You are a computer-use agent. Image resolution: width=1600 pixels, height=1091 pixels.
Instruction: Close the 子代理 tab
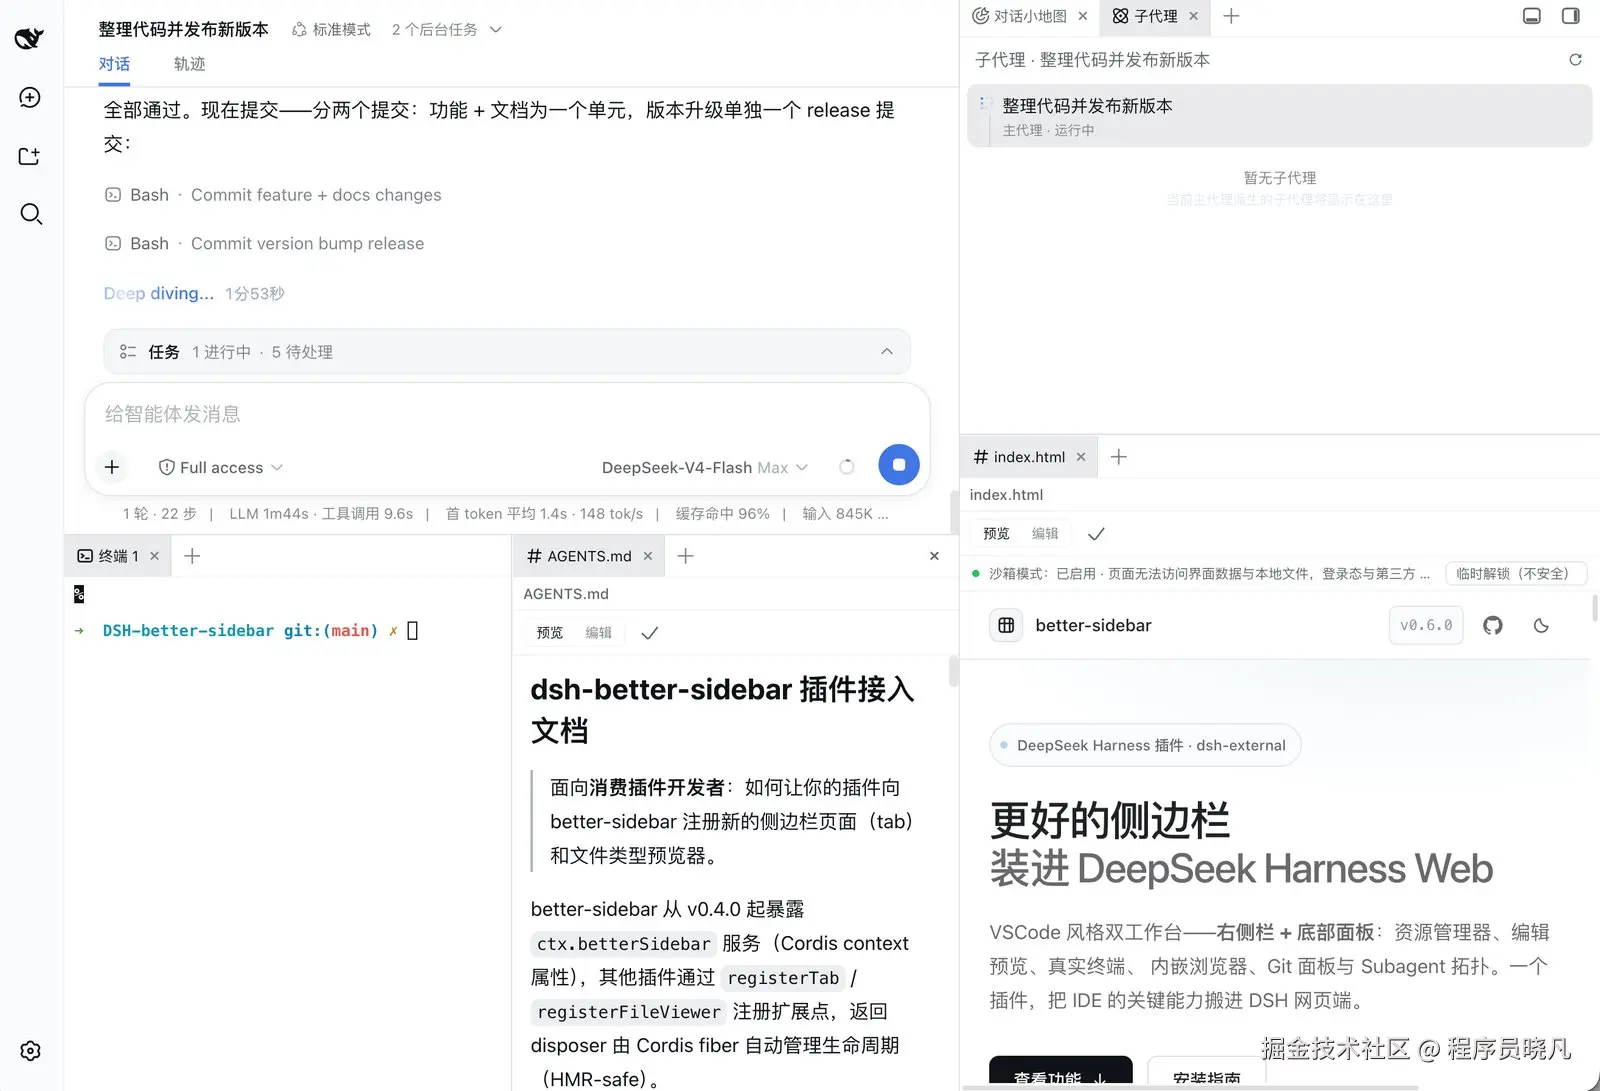[x=1193, y=16]
